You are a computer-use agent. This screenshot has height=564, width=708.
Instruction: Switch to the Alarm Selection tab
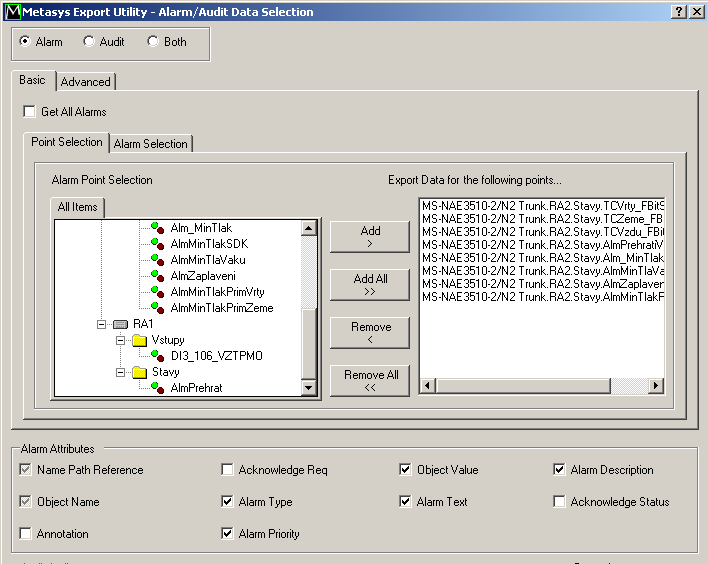[151, 144]
